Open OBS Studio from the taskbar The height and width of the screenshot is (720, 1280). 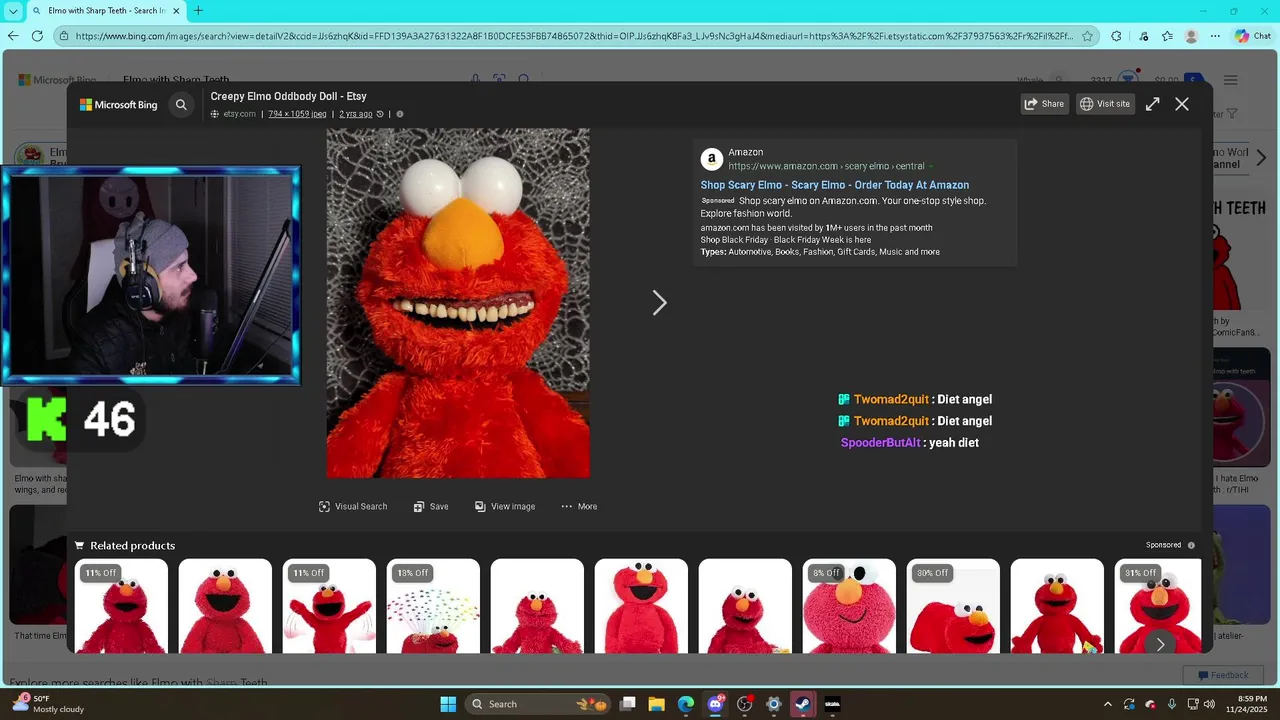(x=744, y=704)
